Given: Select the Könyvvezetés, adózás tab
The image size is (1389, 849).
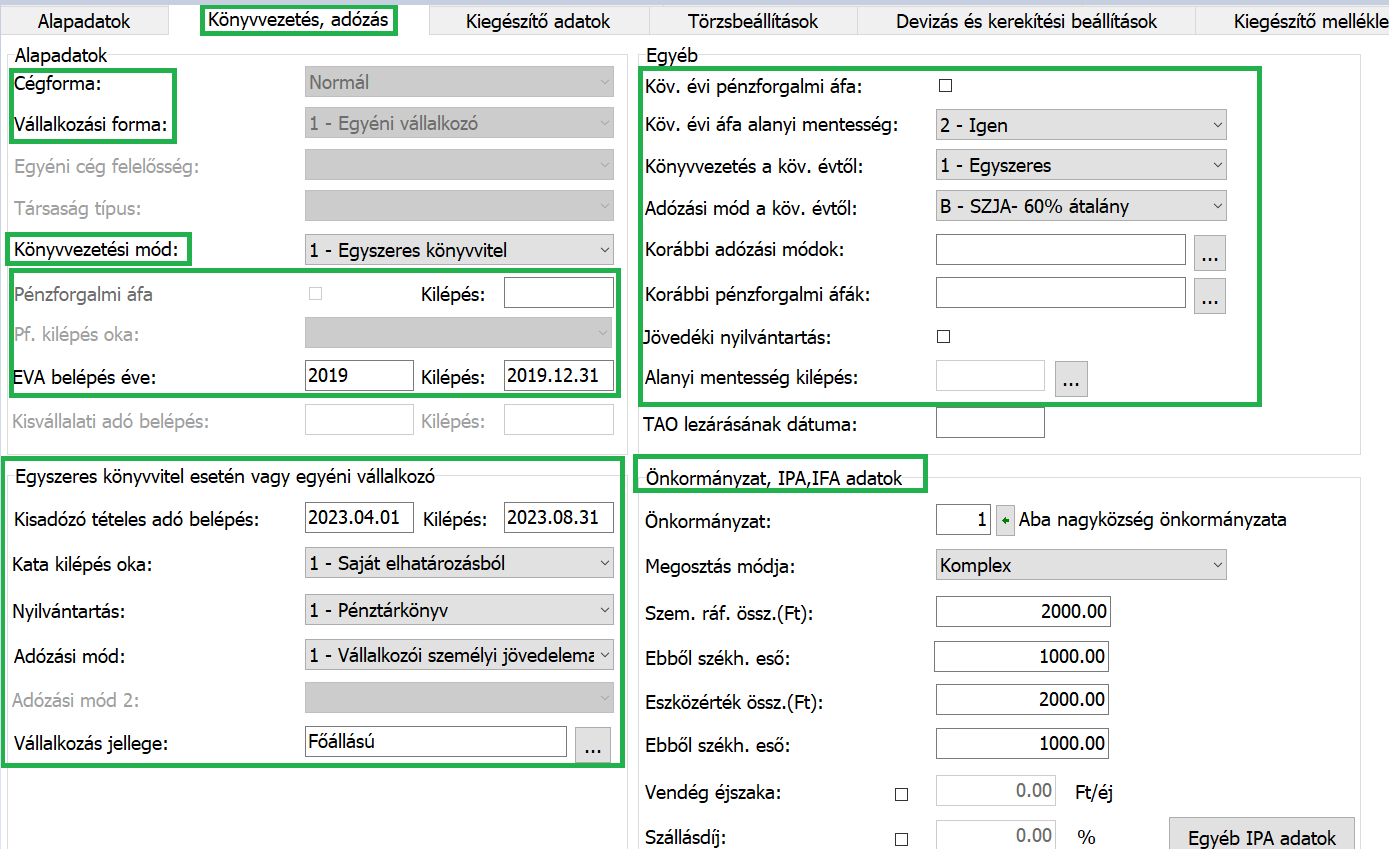Looking at the screenshot, I should [x=299, y=19].
